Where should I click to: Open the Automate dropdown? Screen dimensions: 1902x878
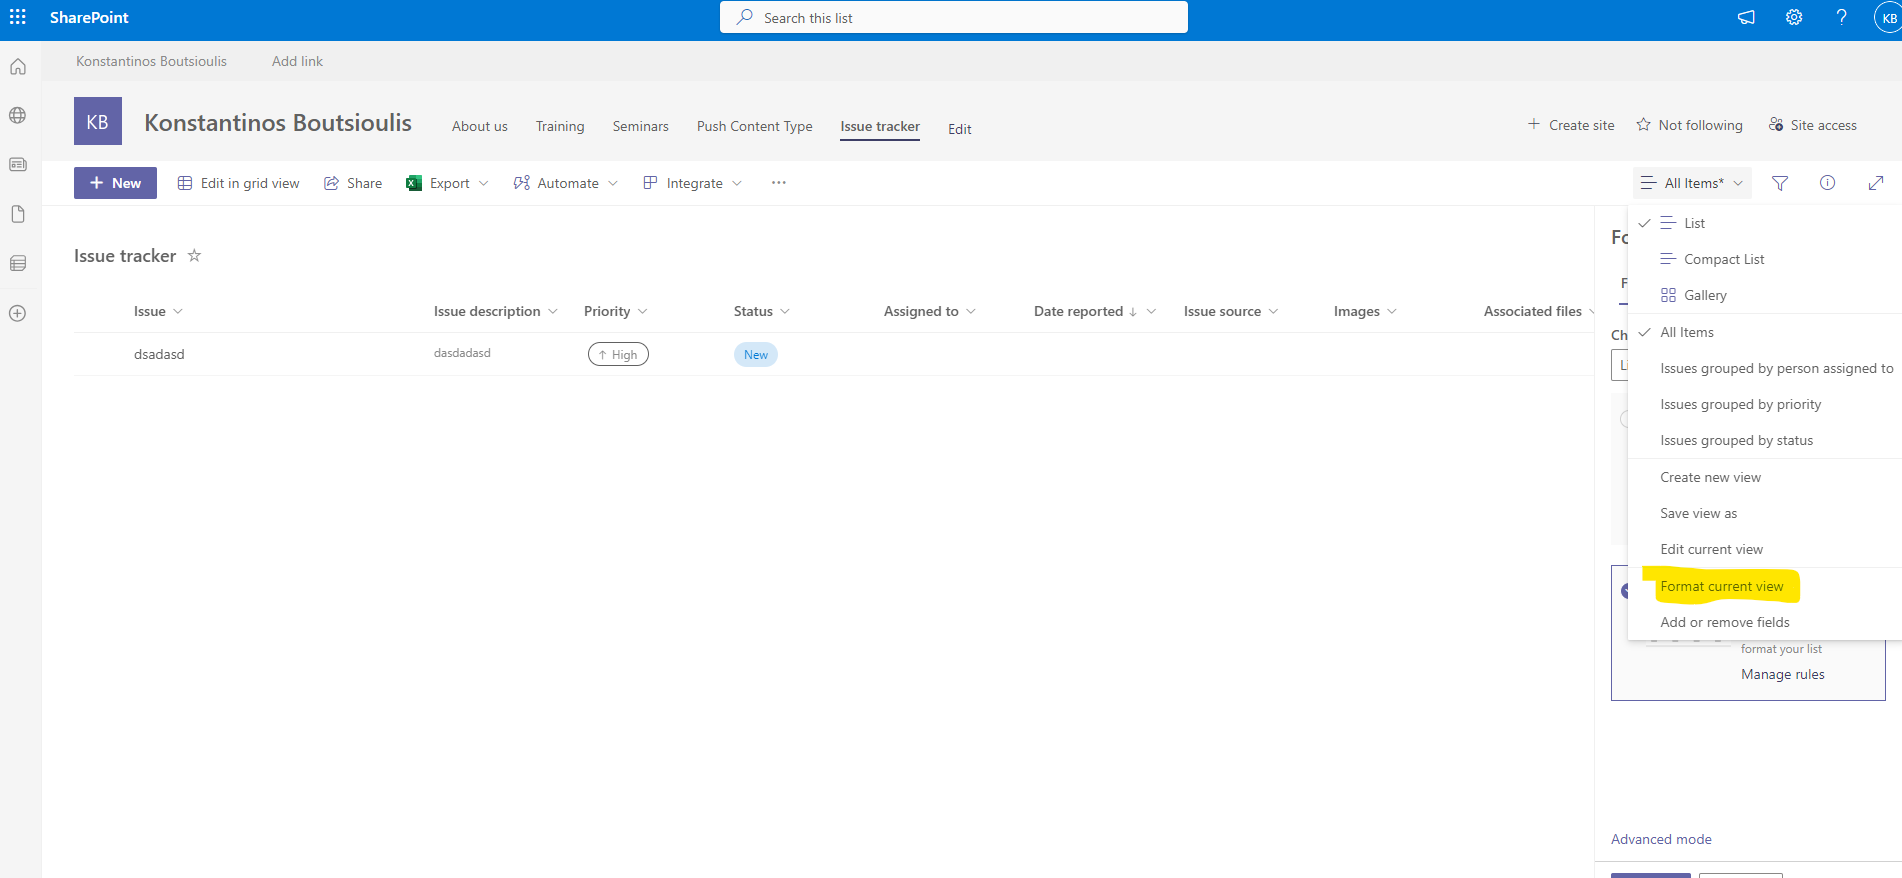[x=566, y=183]
